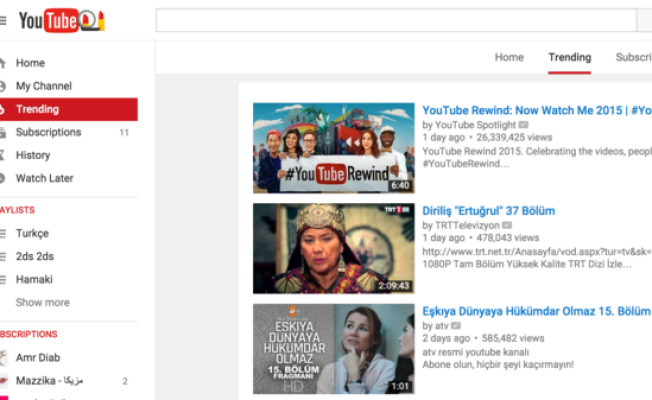The width and height of the screenshot is (652, 400).
Task: Click the Subscriptions icon in the sidebar
Action: click(x=2, y=133)
